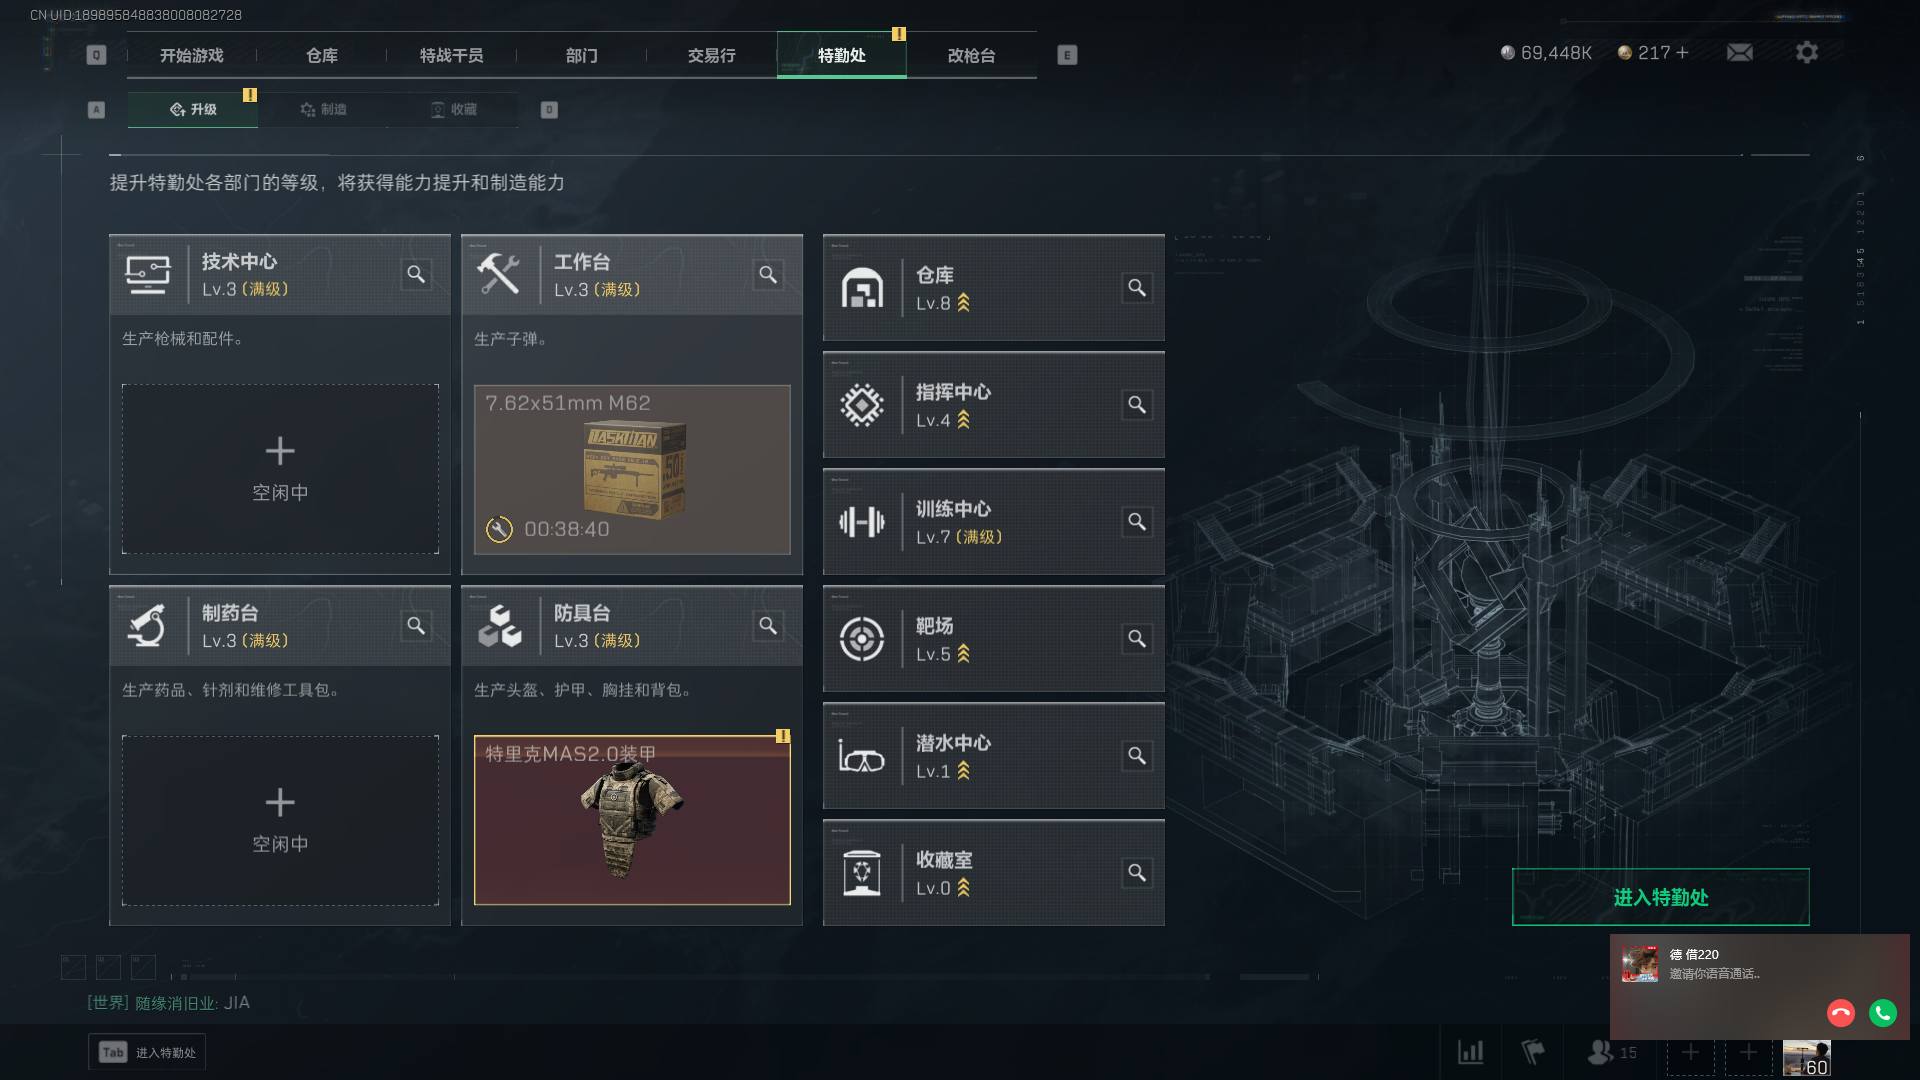The image size is (1920, 1080).
Task: Open the 指挥中心 Lv.4 upgrade panel
Action: (x=993, y=405)
